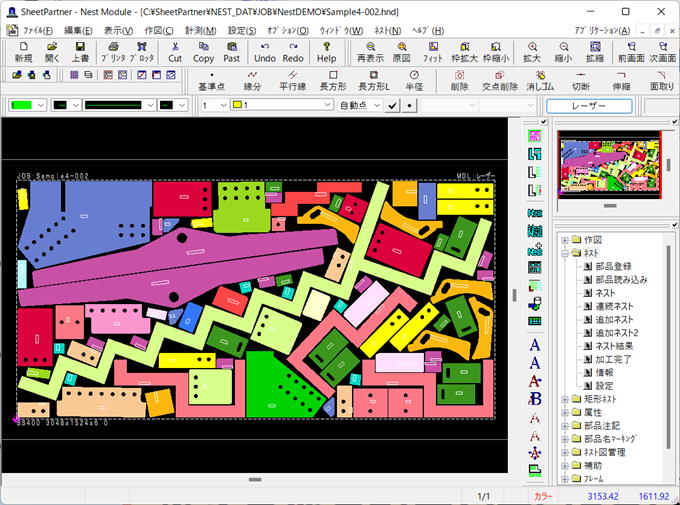680x505 pixels.
Task: Open the ネスト(N) menu
Action: click(387, 31)
